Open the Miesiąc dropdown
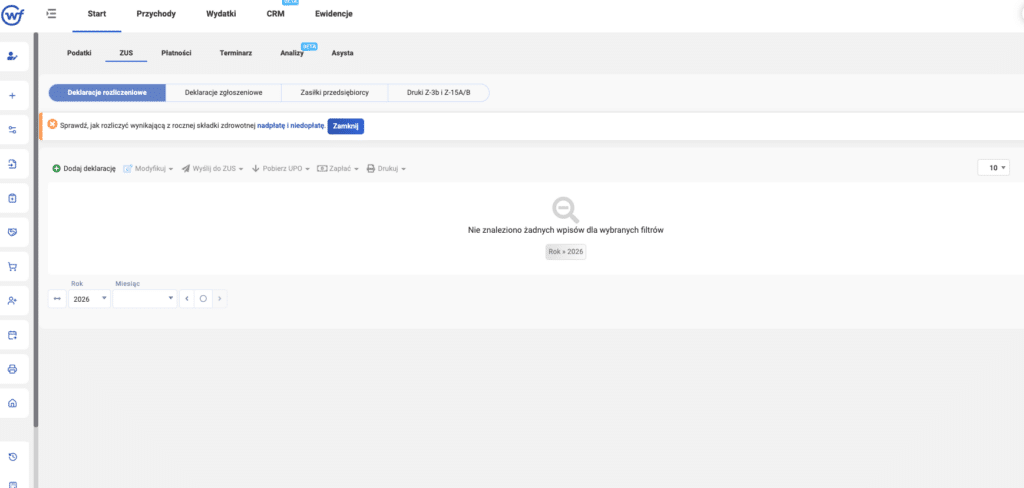 145,299
